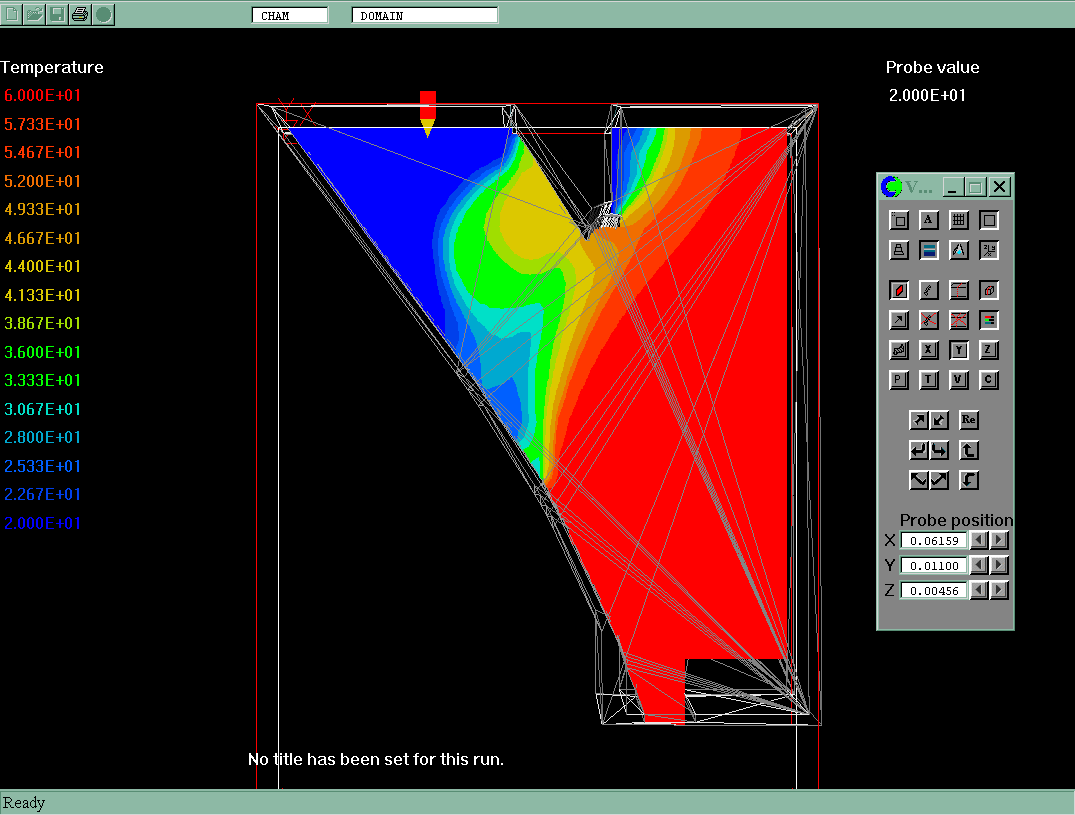Viewport: 1075px width, 815px height.
Task: Click the probe X position value field
Action: pos(934,540)
